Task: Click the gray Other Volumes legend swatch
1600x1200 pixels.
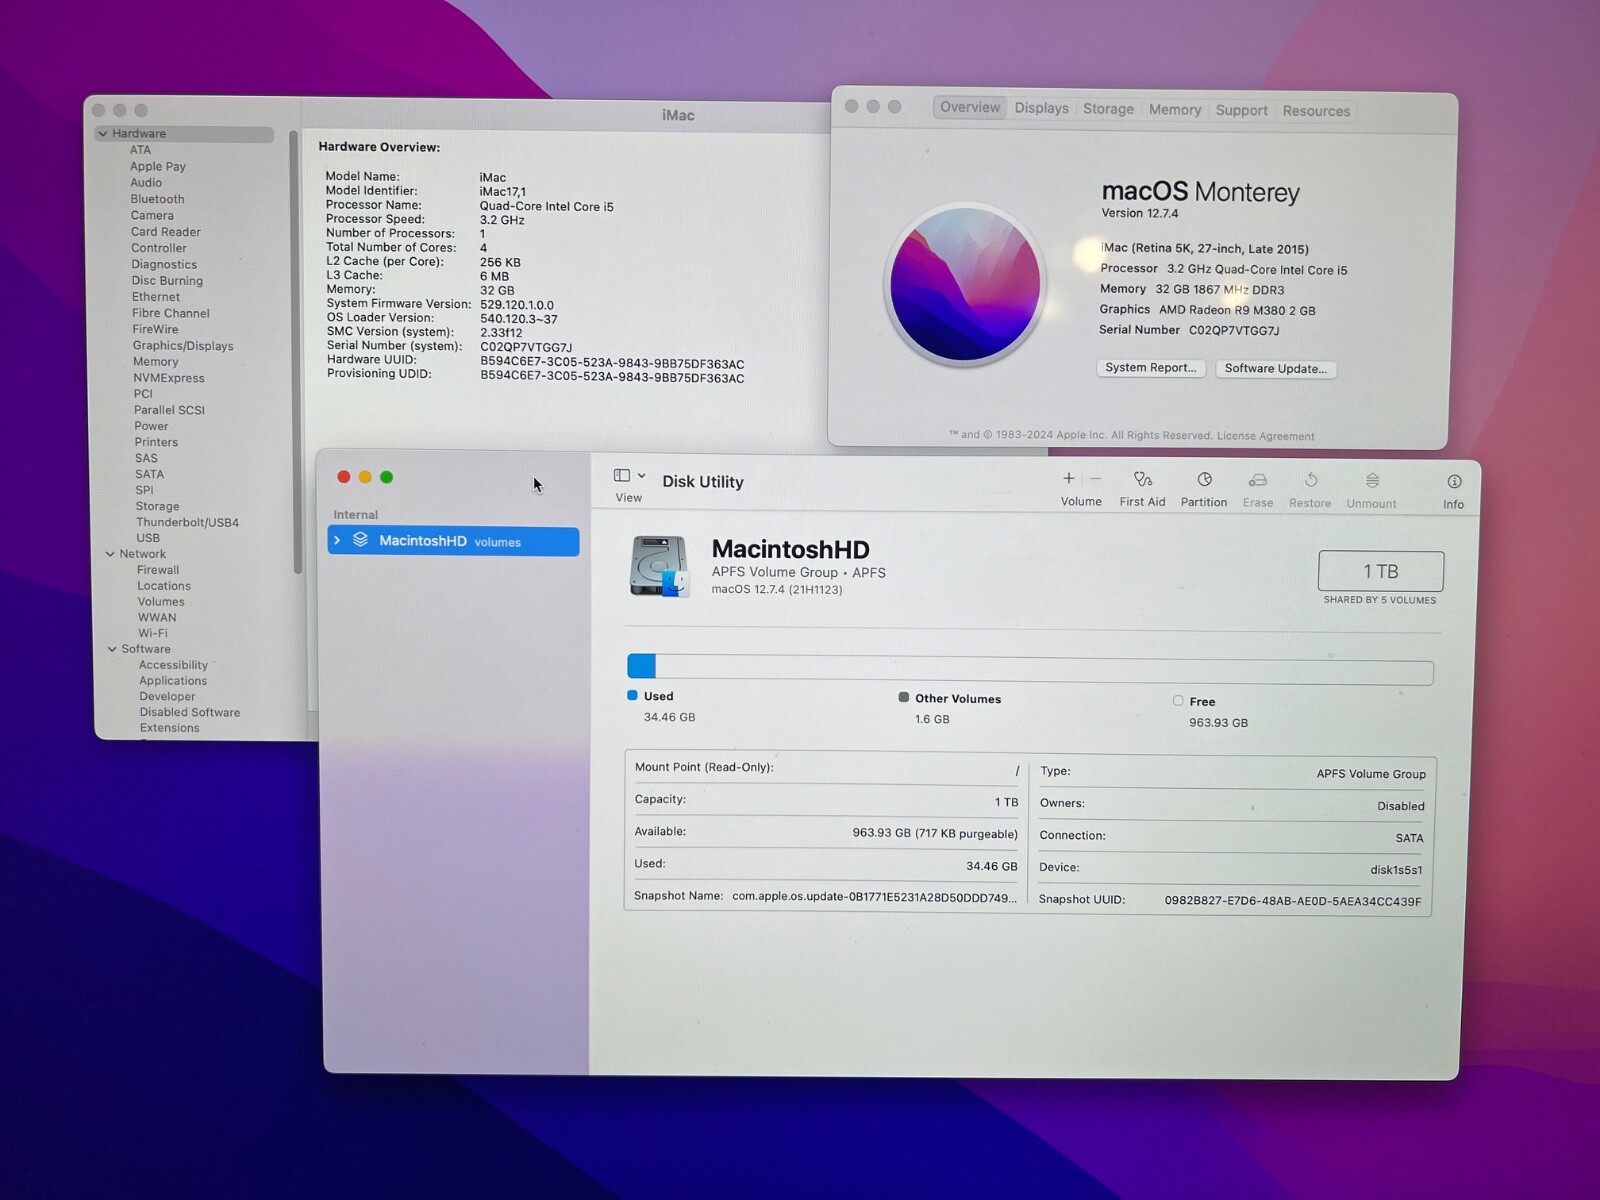Action: click(904, 697)
